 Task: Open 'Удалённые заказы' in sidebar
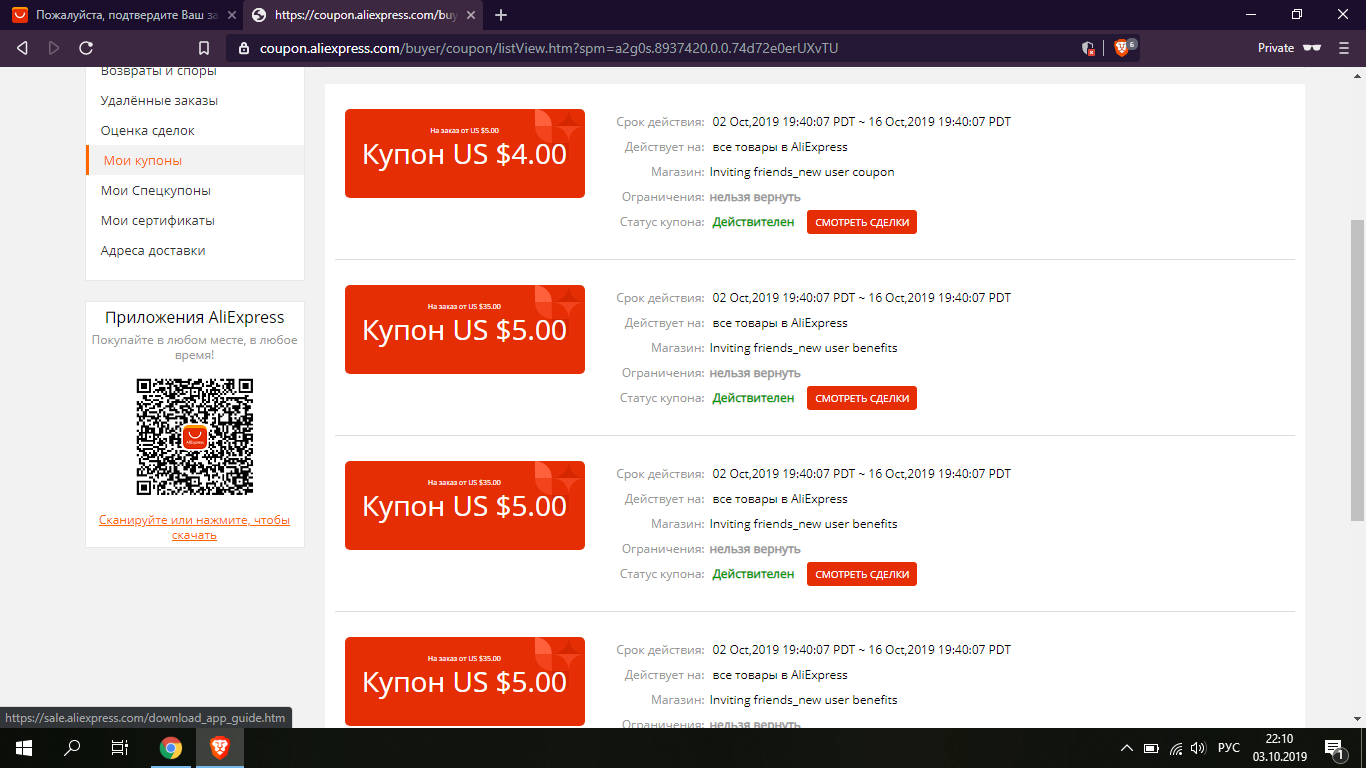click(159, 101)
